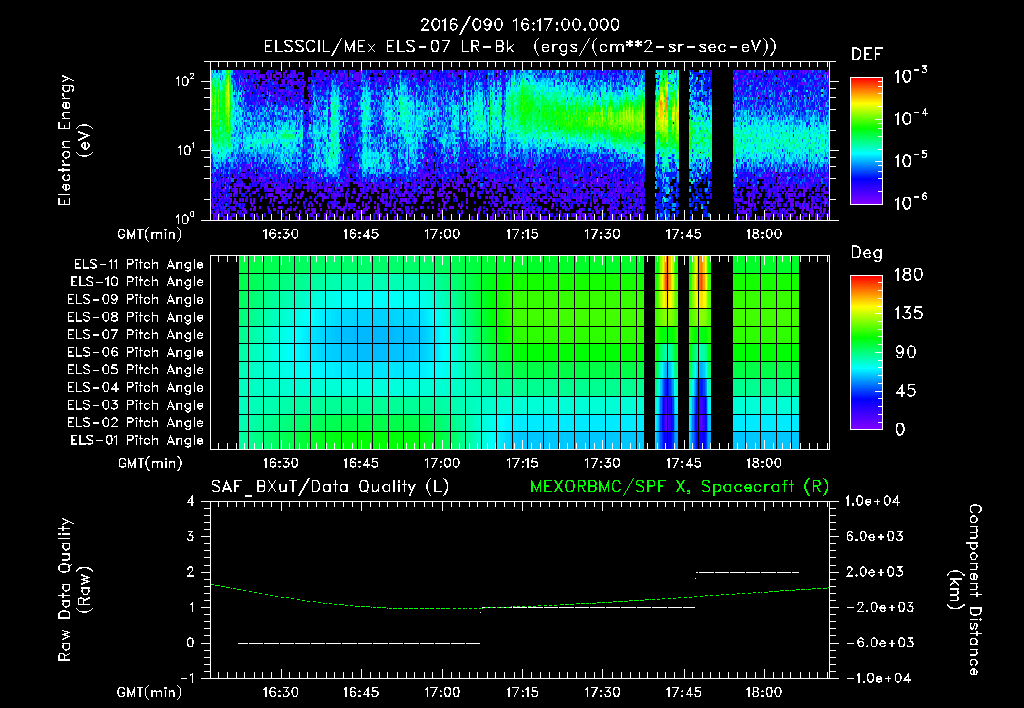
Task: Click the DEF color bar in top panel
Action: 866,140
